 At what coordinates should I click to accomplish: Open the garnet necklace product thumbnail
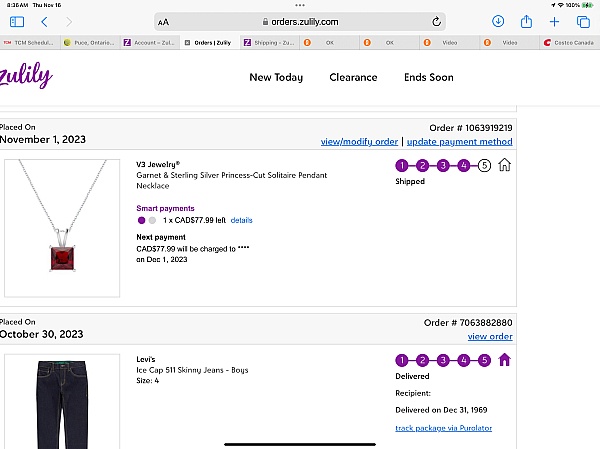point(62,227)
